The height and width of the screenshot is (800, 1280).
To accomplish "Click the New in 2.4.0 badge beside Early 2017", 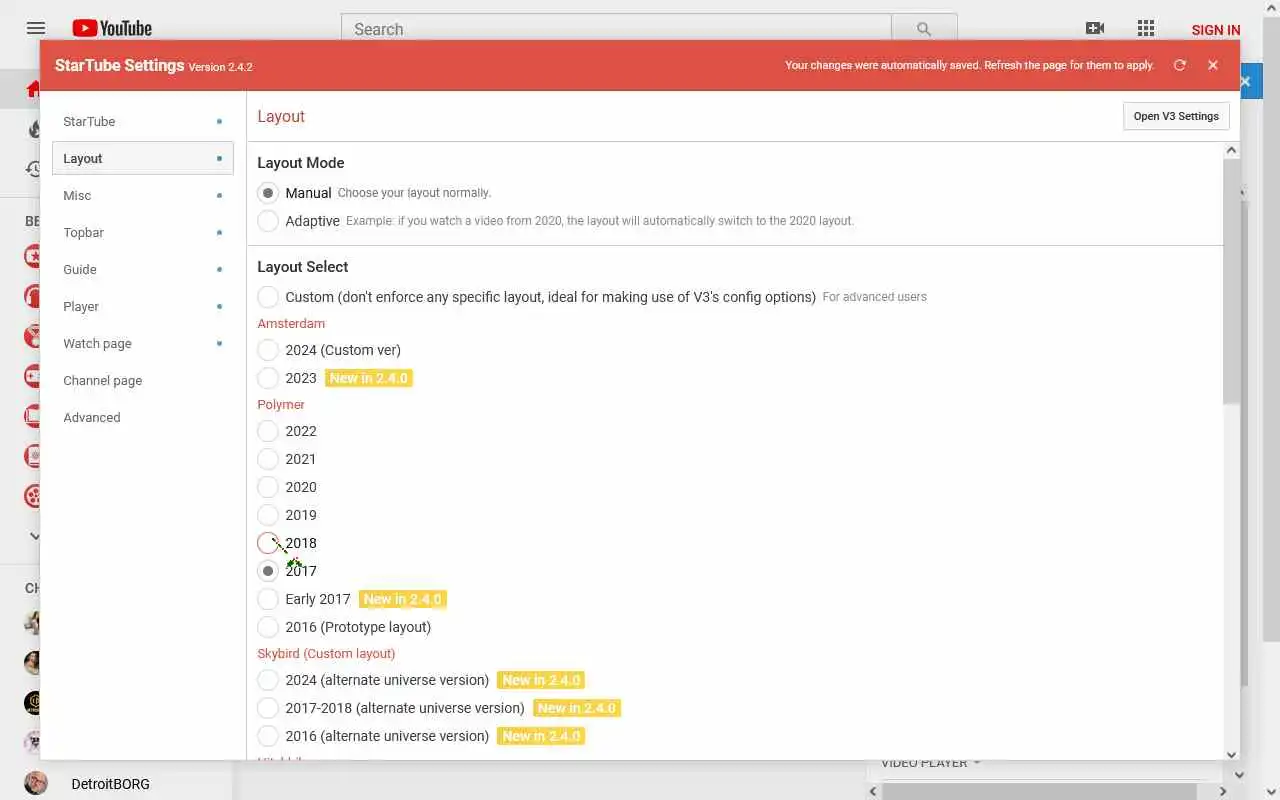I will 402,599.
